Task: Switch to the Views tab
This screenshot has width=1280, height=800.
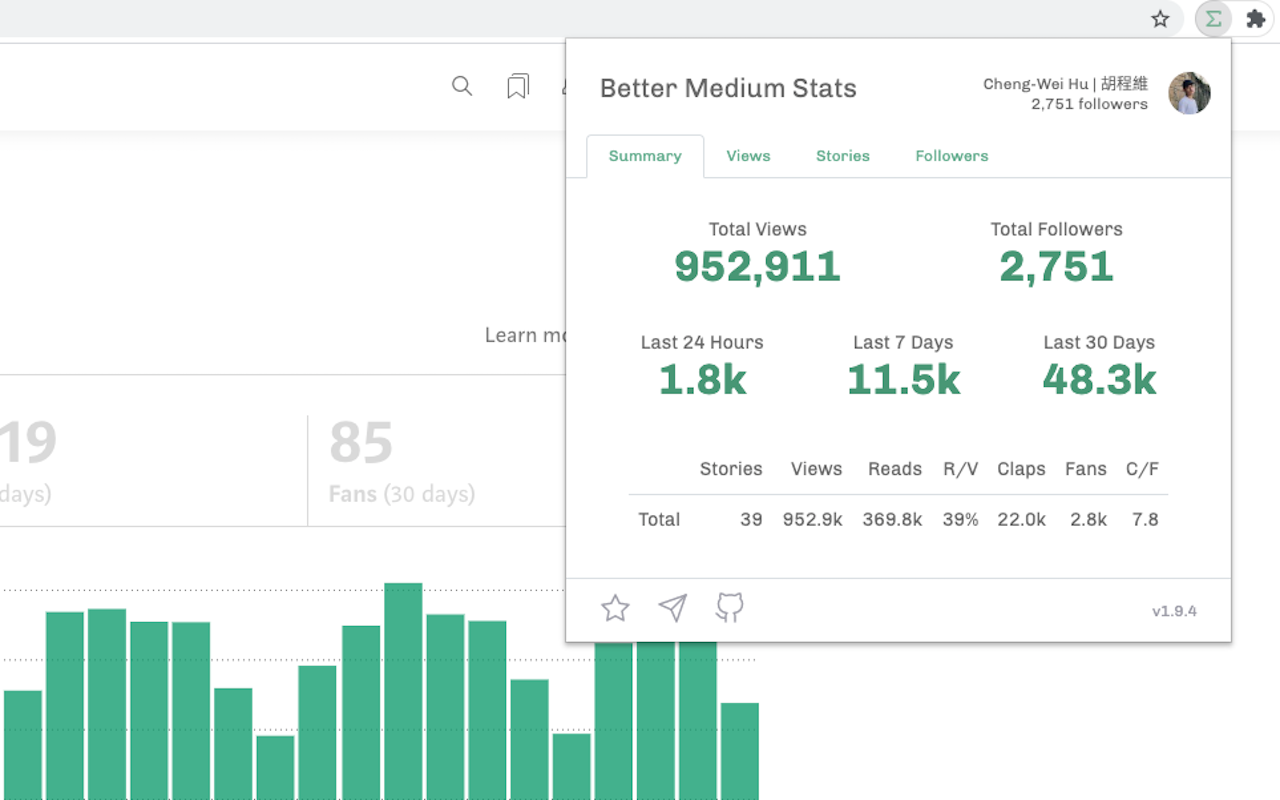Action: pyautogui.click(x=748, y=156)
